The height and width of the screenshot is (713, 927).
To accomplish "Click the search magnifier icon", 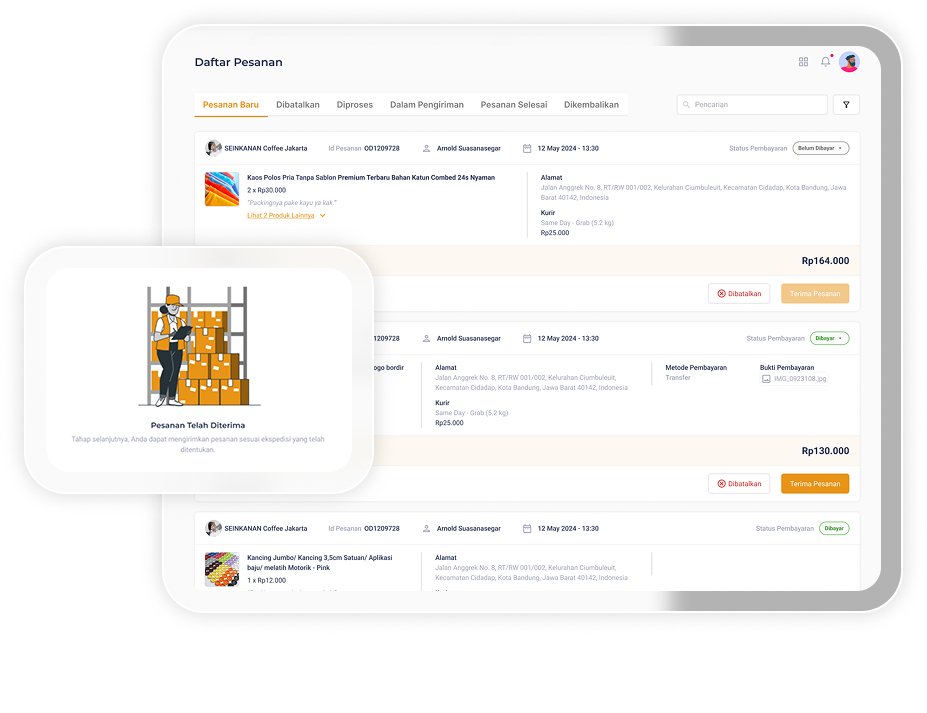I will click(x=687, y=104).
